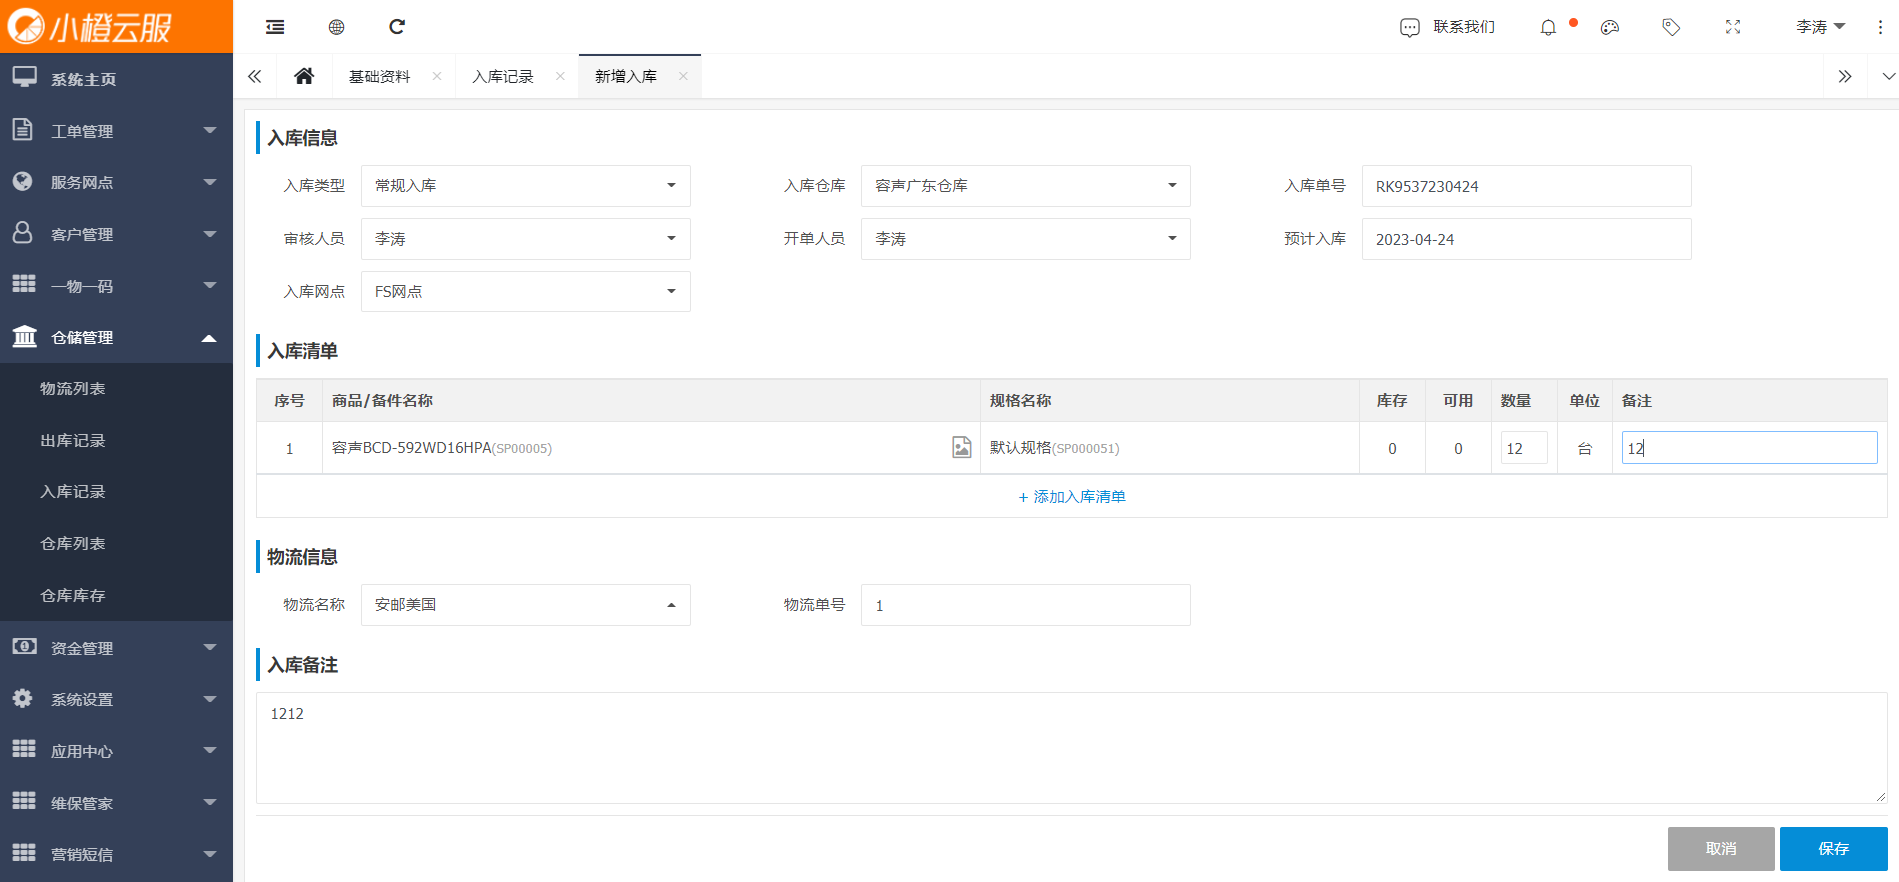Close the 入库记录 tab

560,76
